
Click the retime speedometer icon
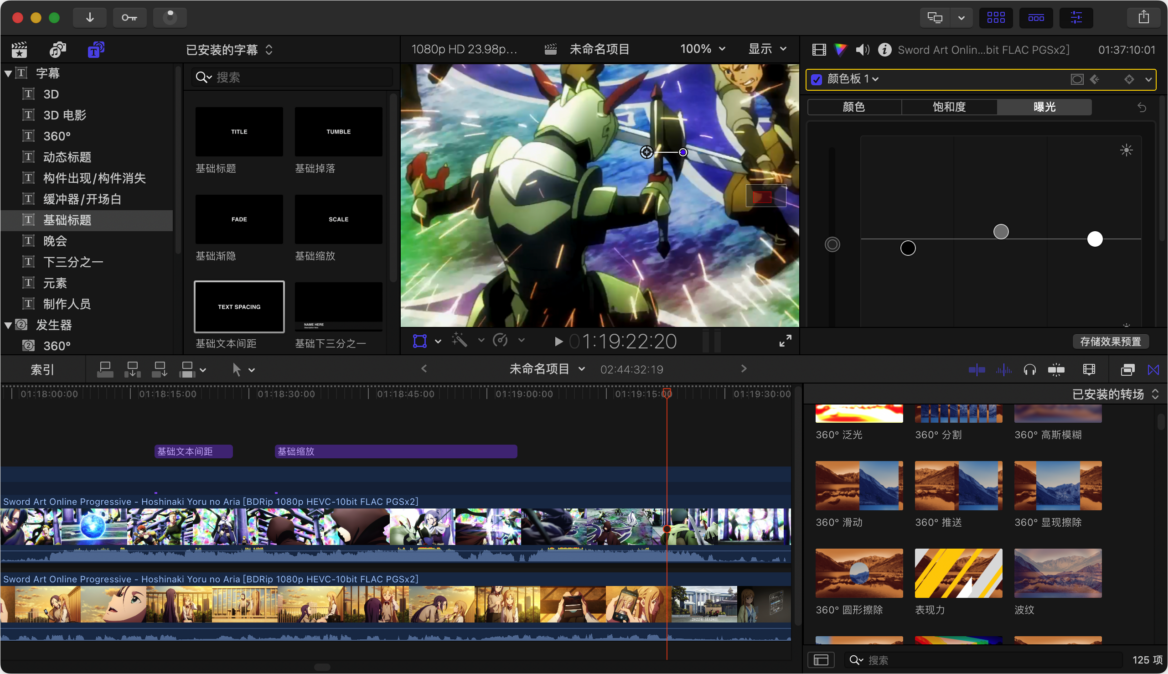click(x=501, y=340)
